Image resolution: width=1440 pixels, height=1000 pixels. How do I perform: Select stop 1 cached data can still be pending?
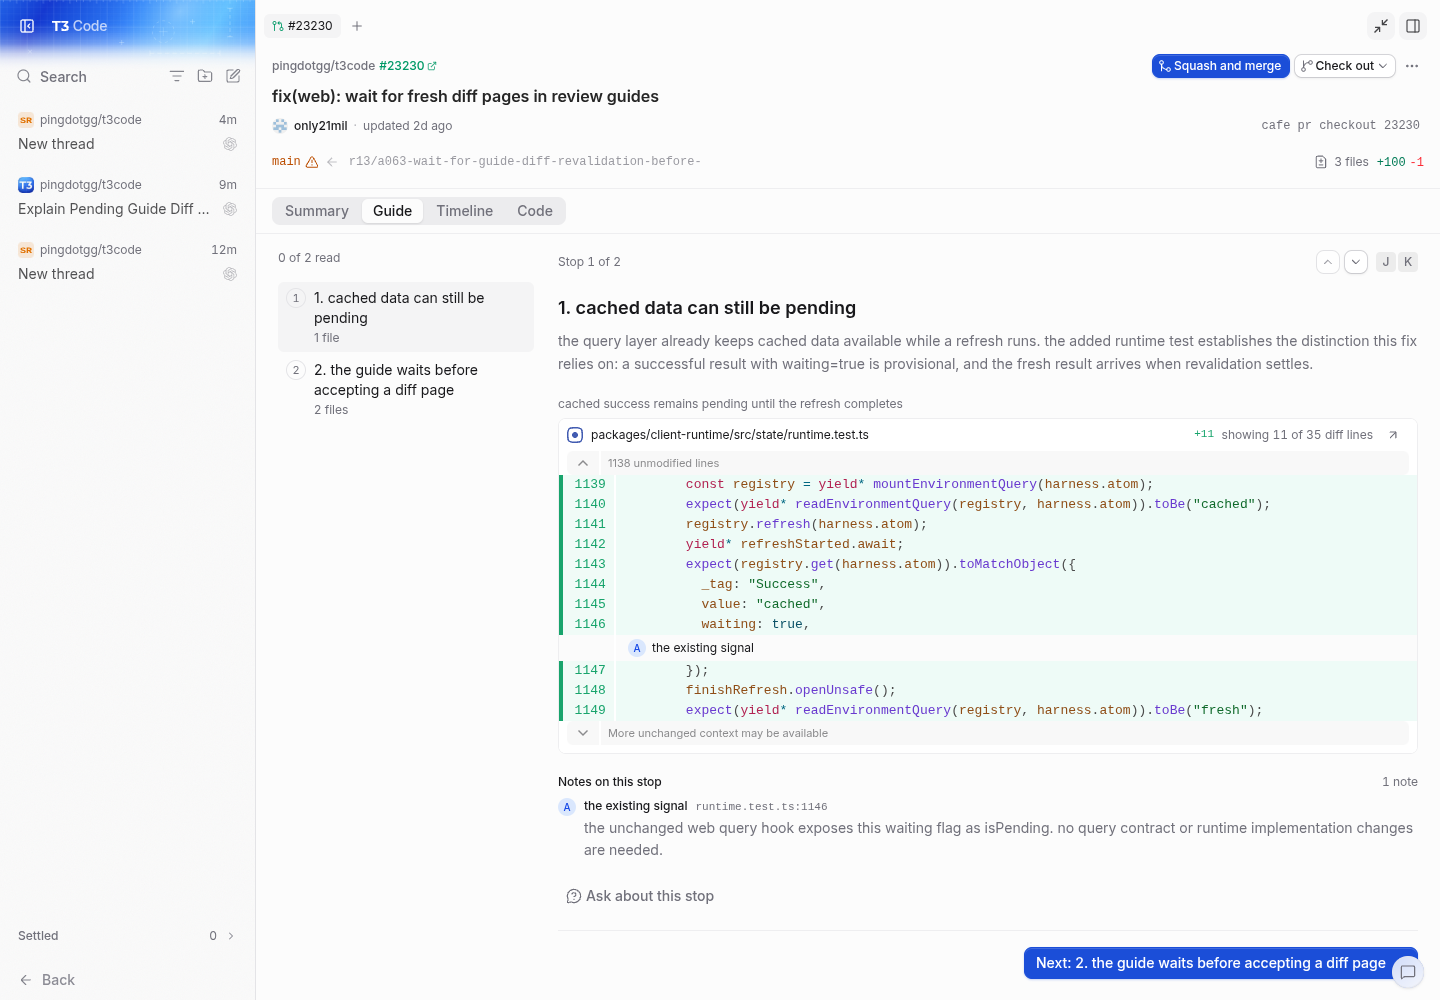pyautogui.click(x=406, y=317)
